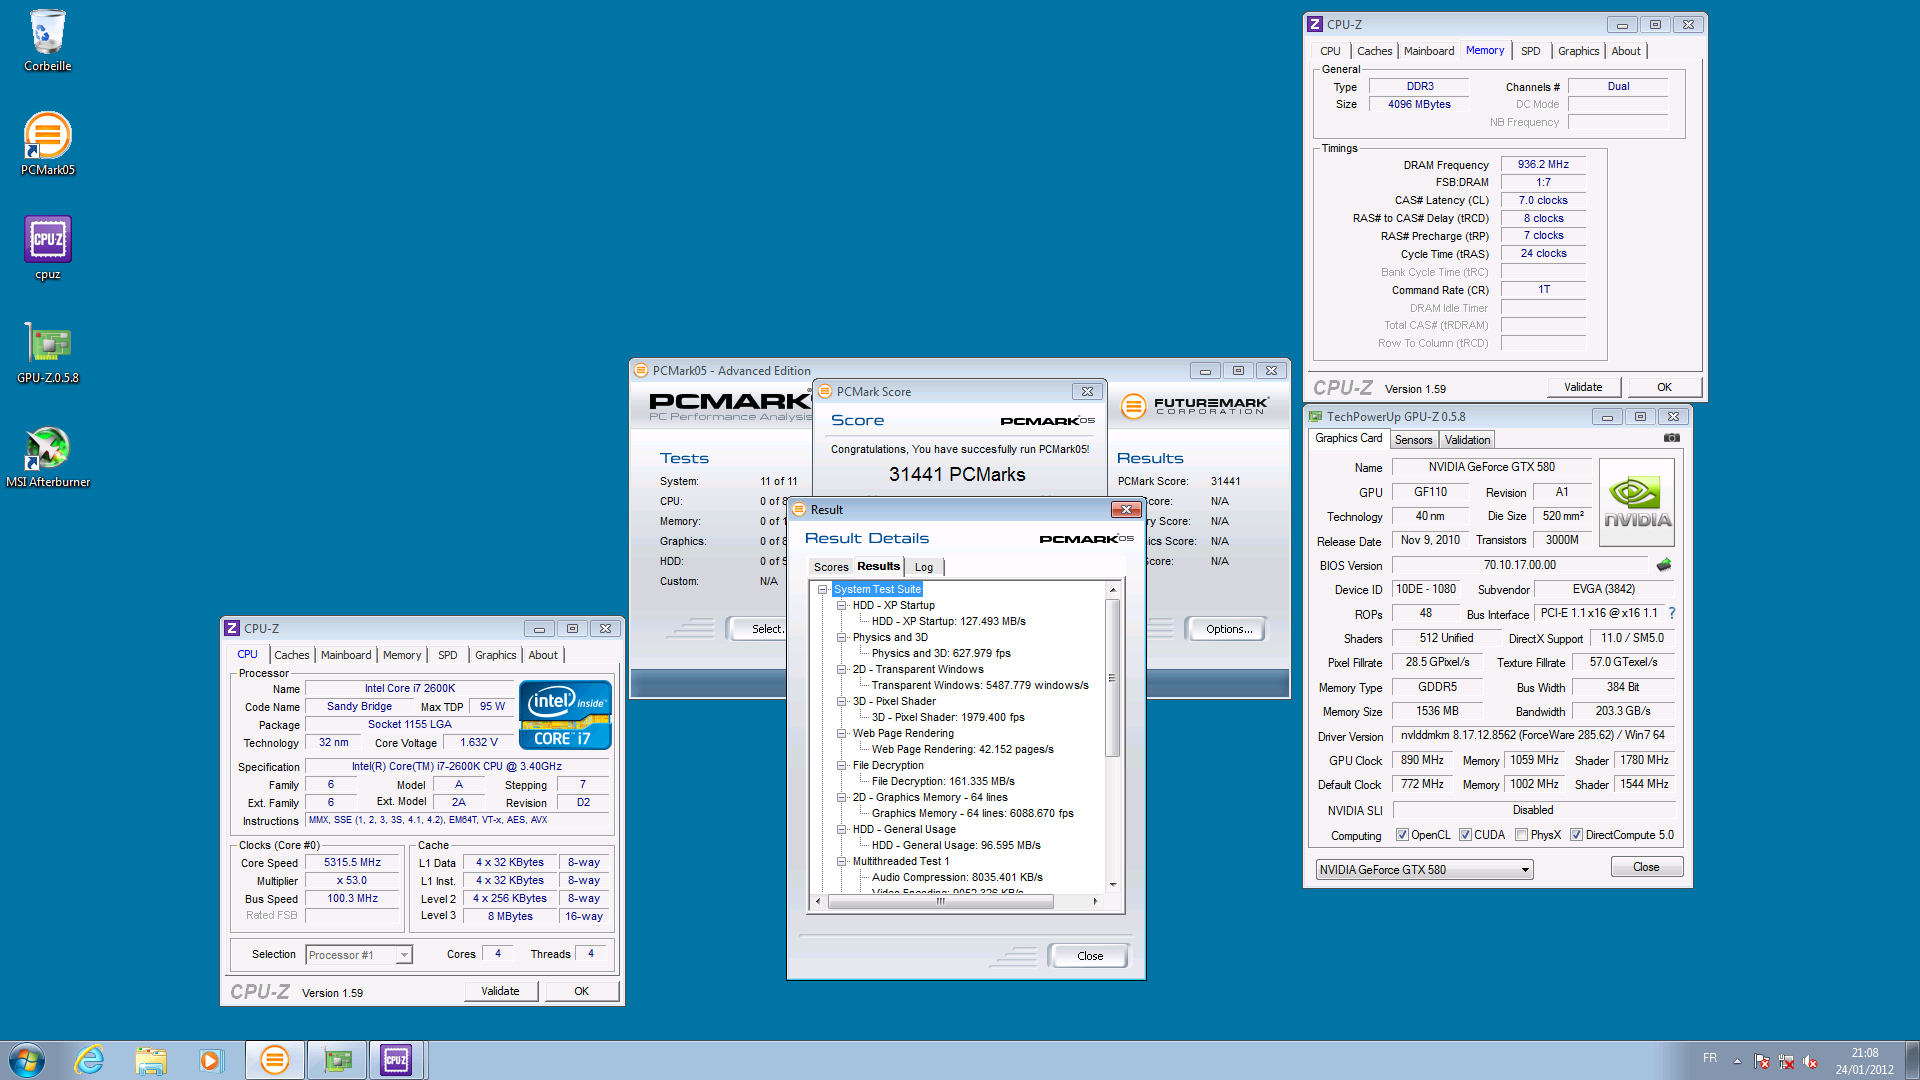Screen dimensions: 1920x1080
Task: Open the GPU-Z.0.5.8 desktop icon
Action: [x=48, y=352]
